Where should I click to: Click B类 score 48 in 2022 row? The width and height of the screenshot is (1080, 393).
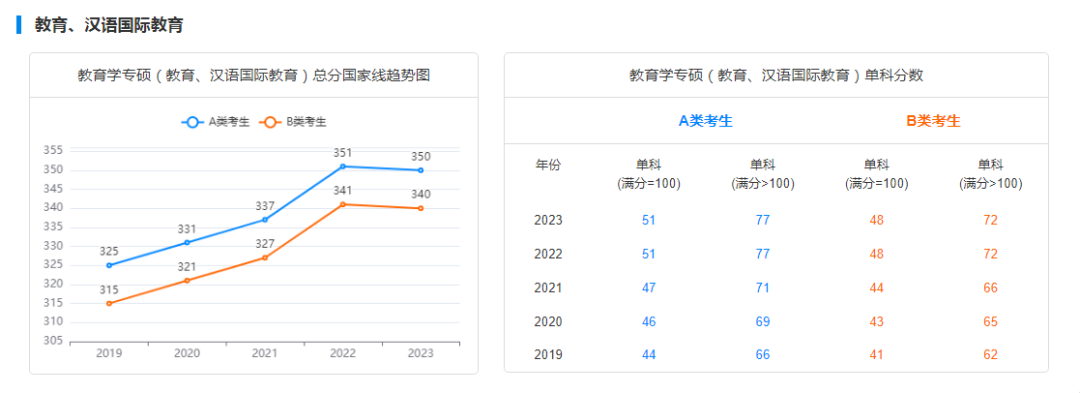coord(877,254)
